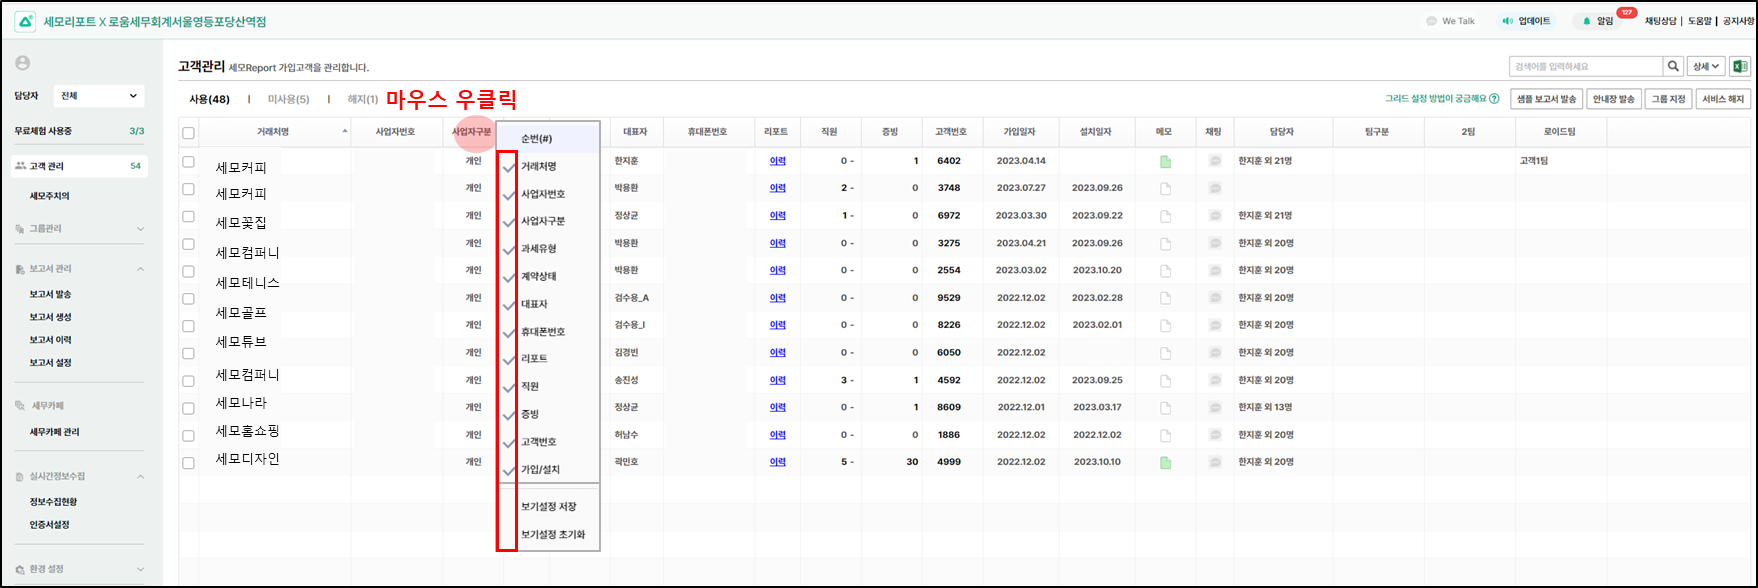Open the green memo icon in first row
The image size is (1758, 588).
coord(1165,161)
